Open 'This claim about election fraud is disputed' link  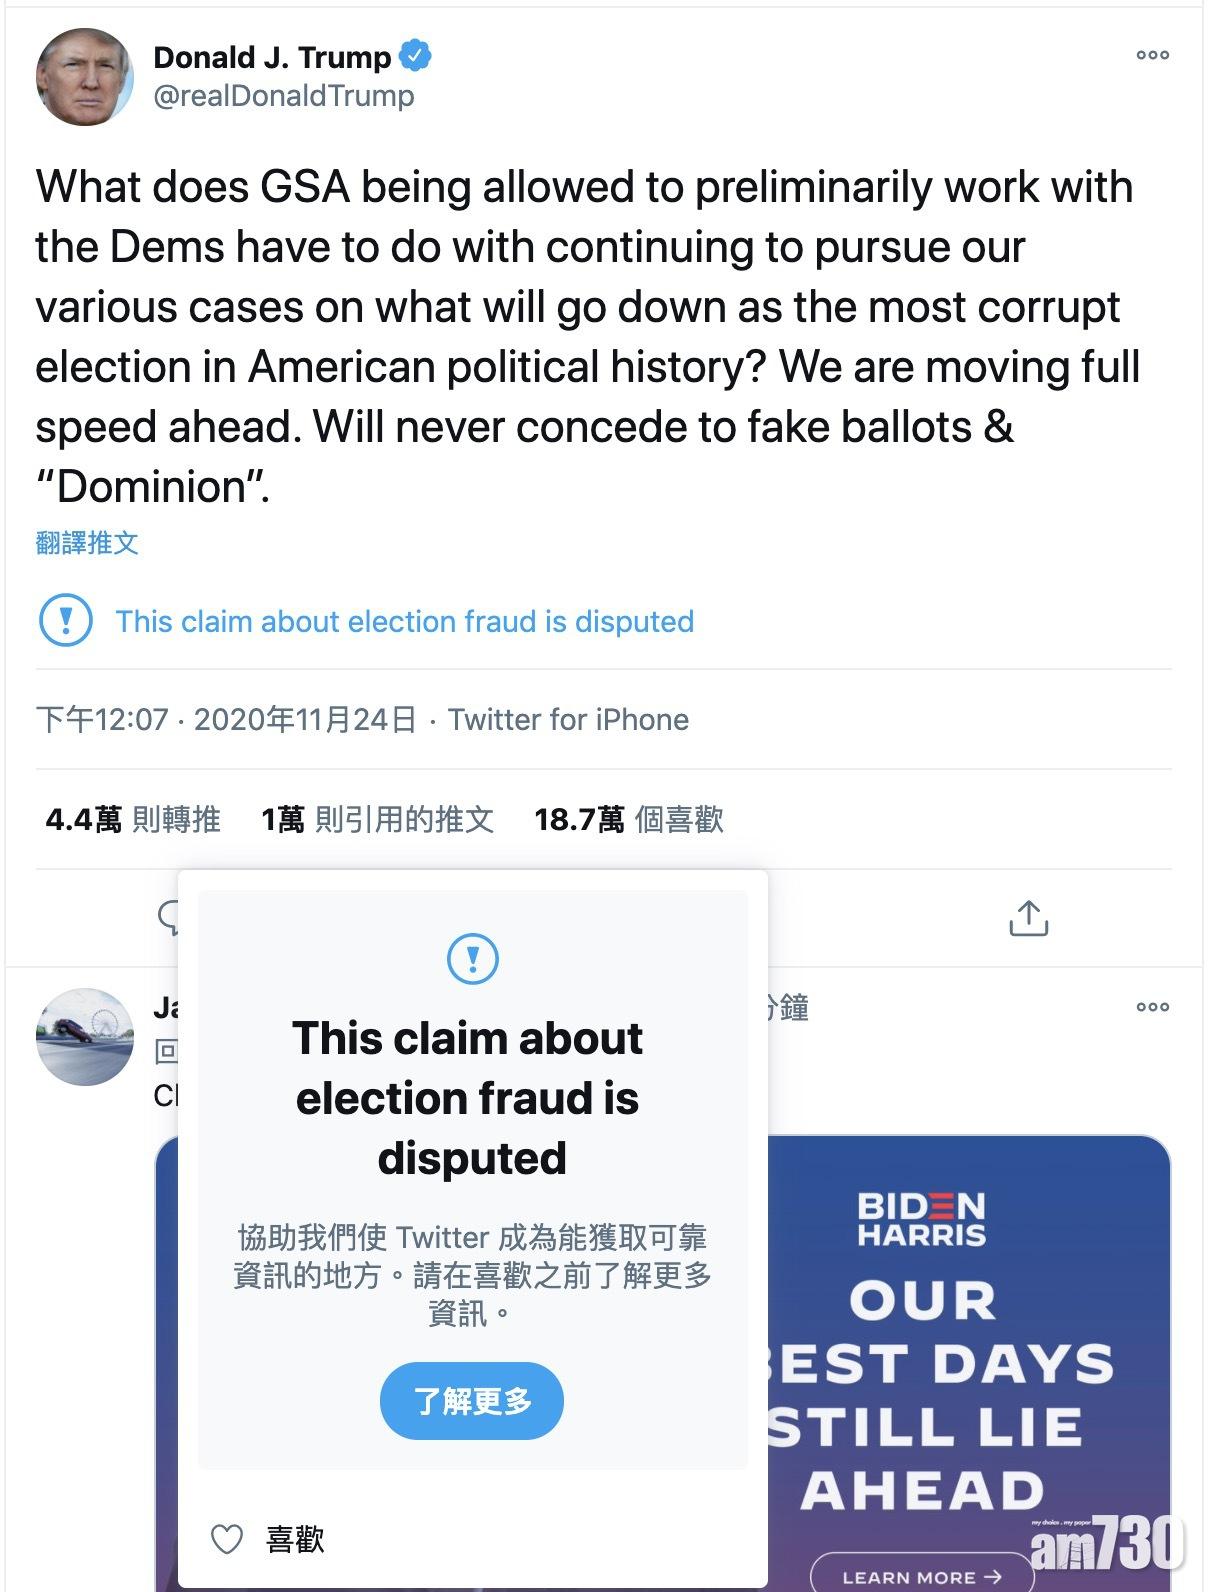[x=404, y=621]
